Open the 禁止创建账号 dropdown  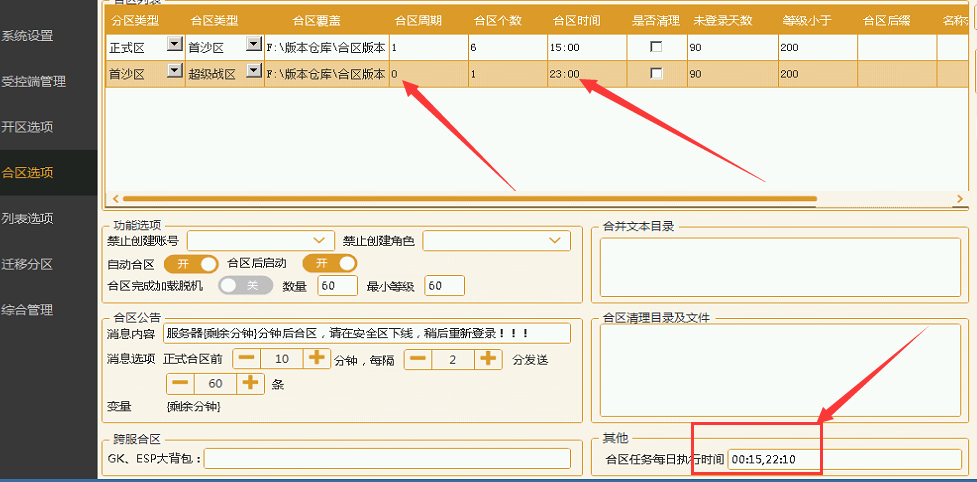[x=260, y=240]
